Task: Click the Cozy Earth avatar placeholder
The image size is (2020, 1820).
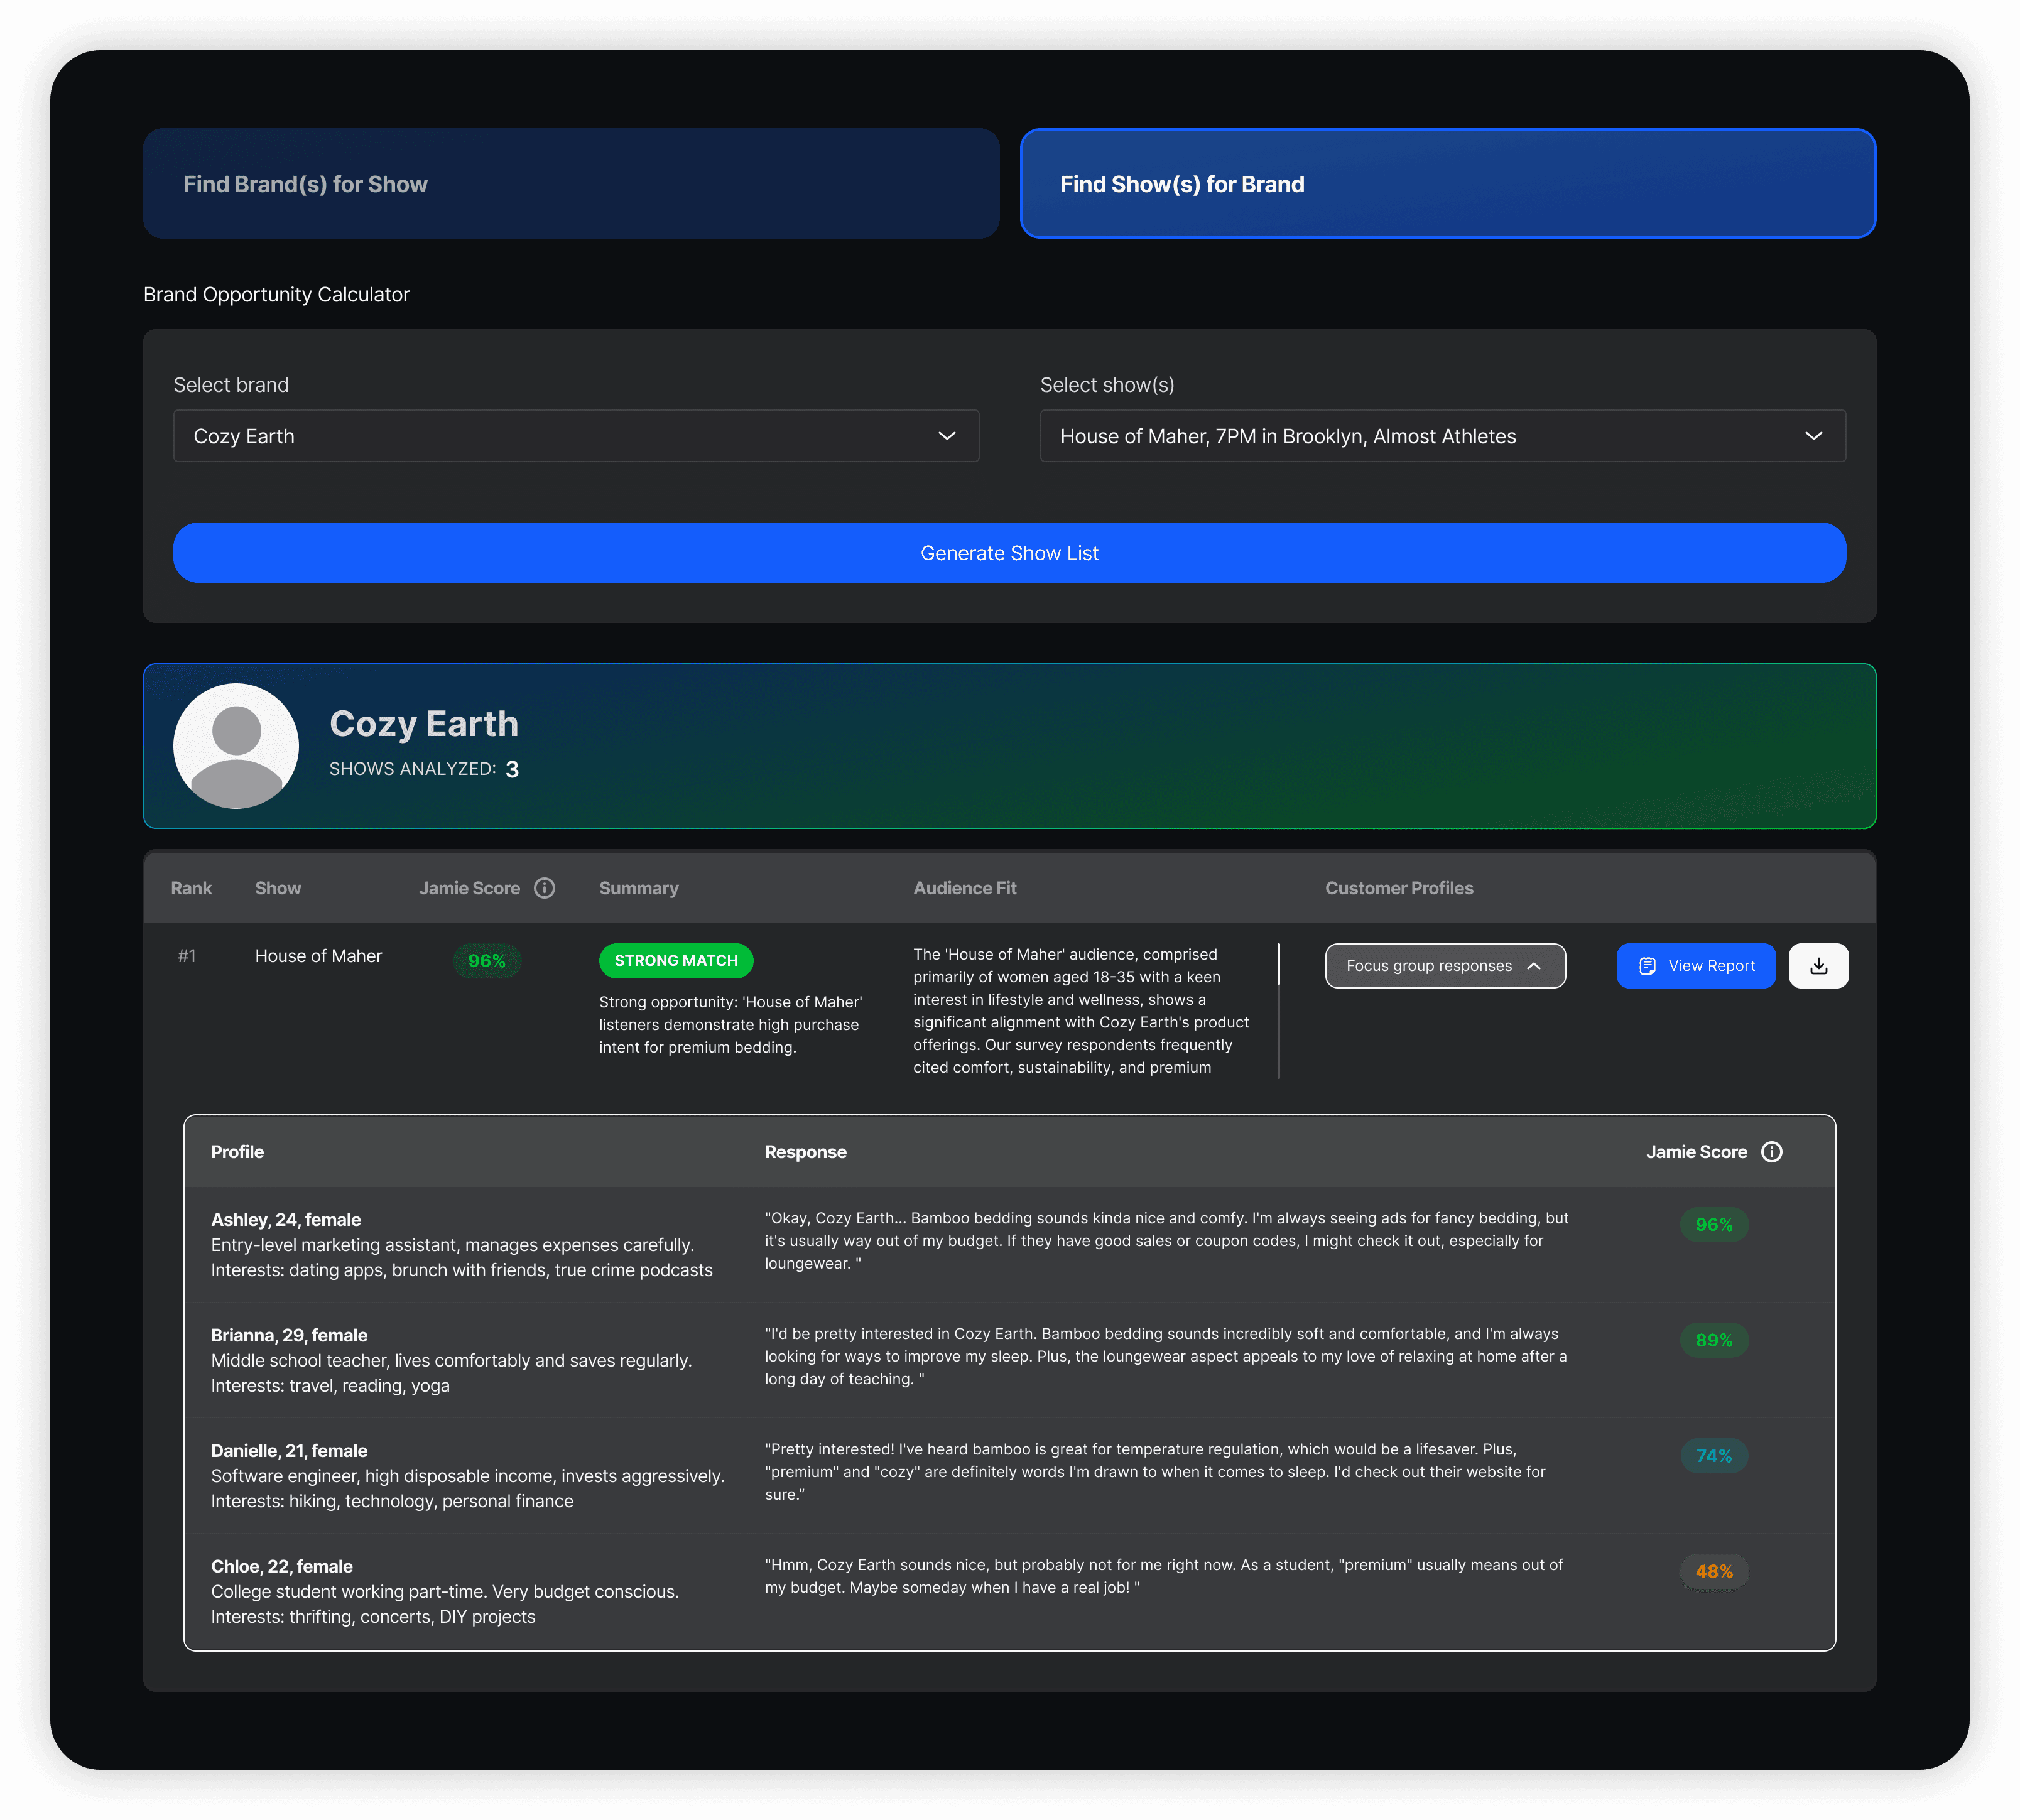Action: click(x=236, y=746)
